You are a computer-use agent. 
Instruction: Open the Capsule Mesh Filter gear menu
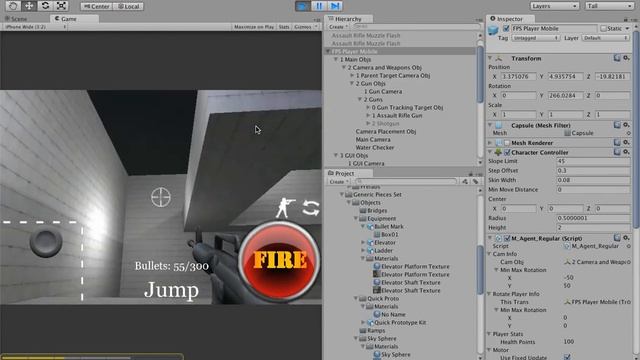(626, 125)
